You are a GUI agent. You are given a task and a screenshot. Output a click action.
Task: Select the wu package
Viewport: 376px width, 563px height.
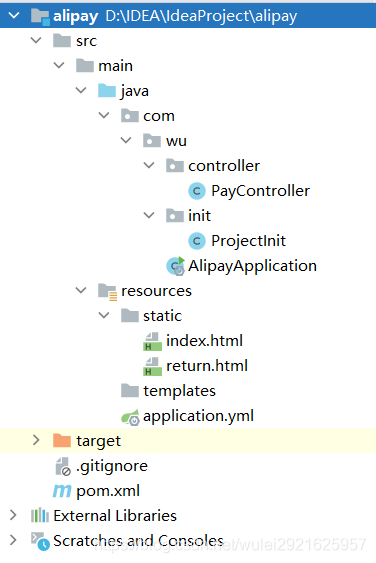tap(165, 141)
